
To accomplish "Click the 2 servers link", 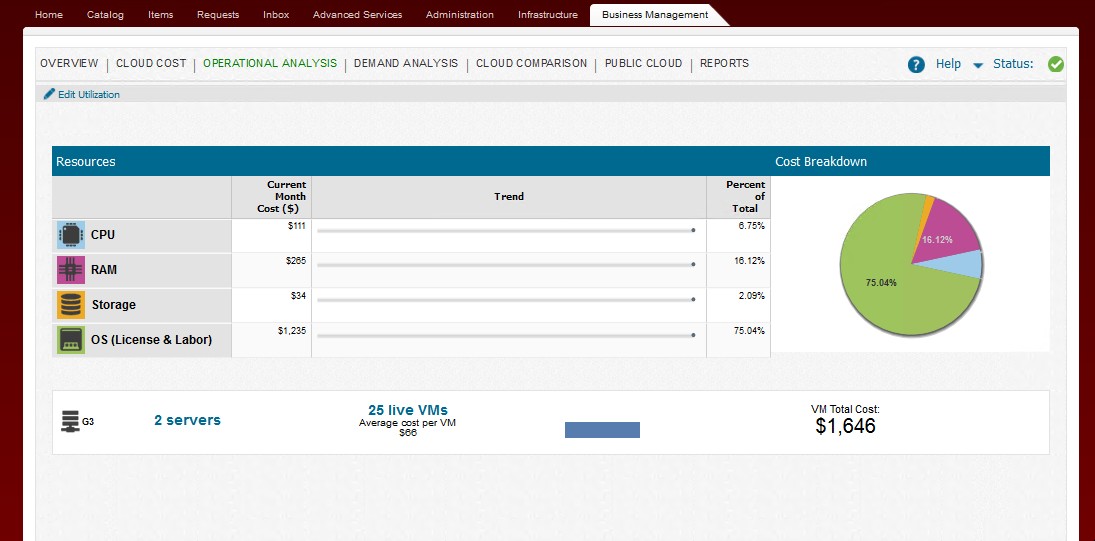I will 187,420.
